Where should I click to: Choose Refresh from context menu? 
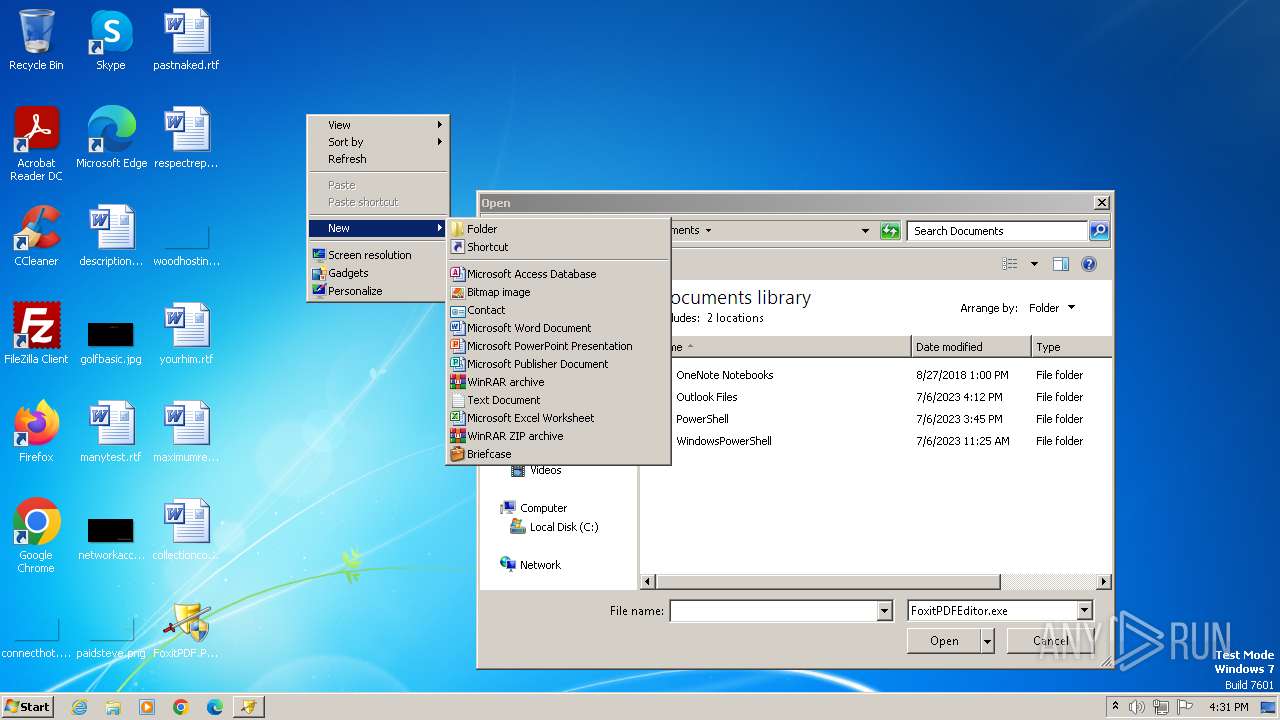tap(378, 159)
